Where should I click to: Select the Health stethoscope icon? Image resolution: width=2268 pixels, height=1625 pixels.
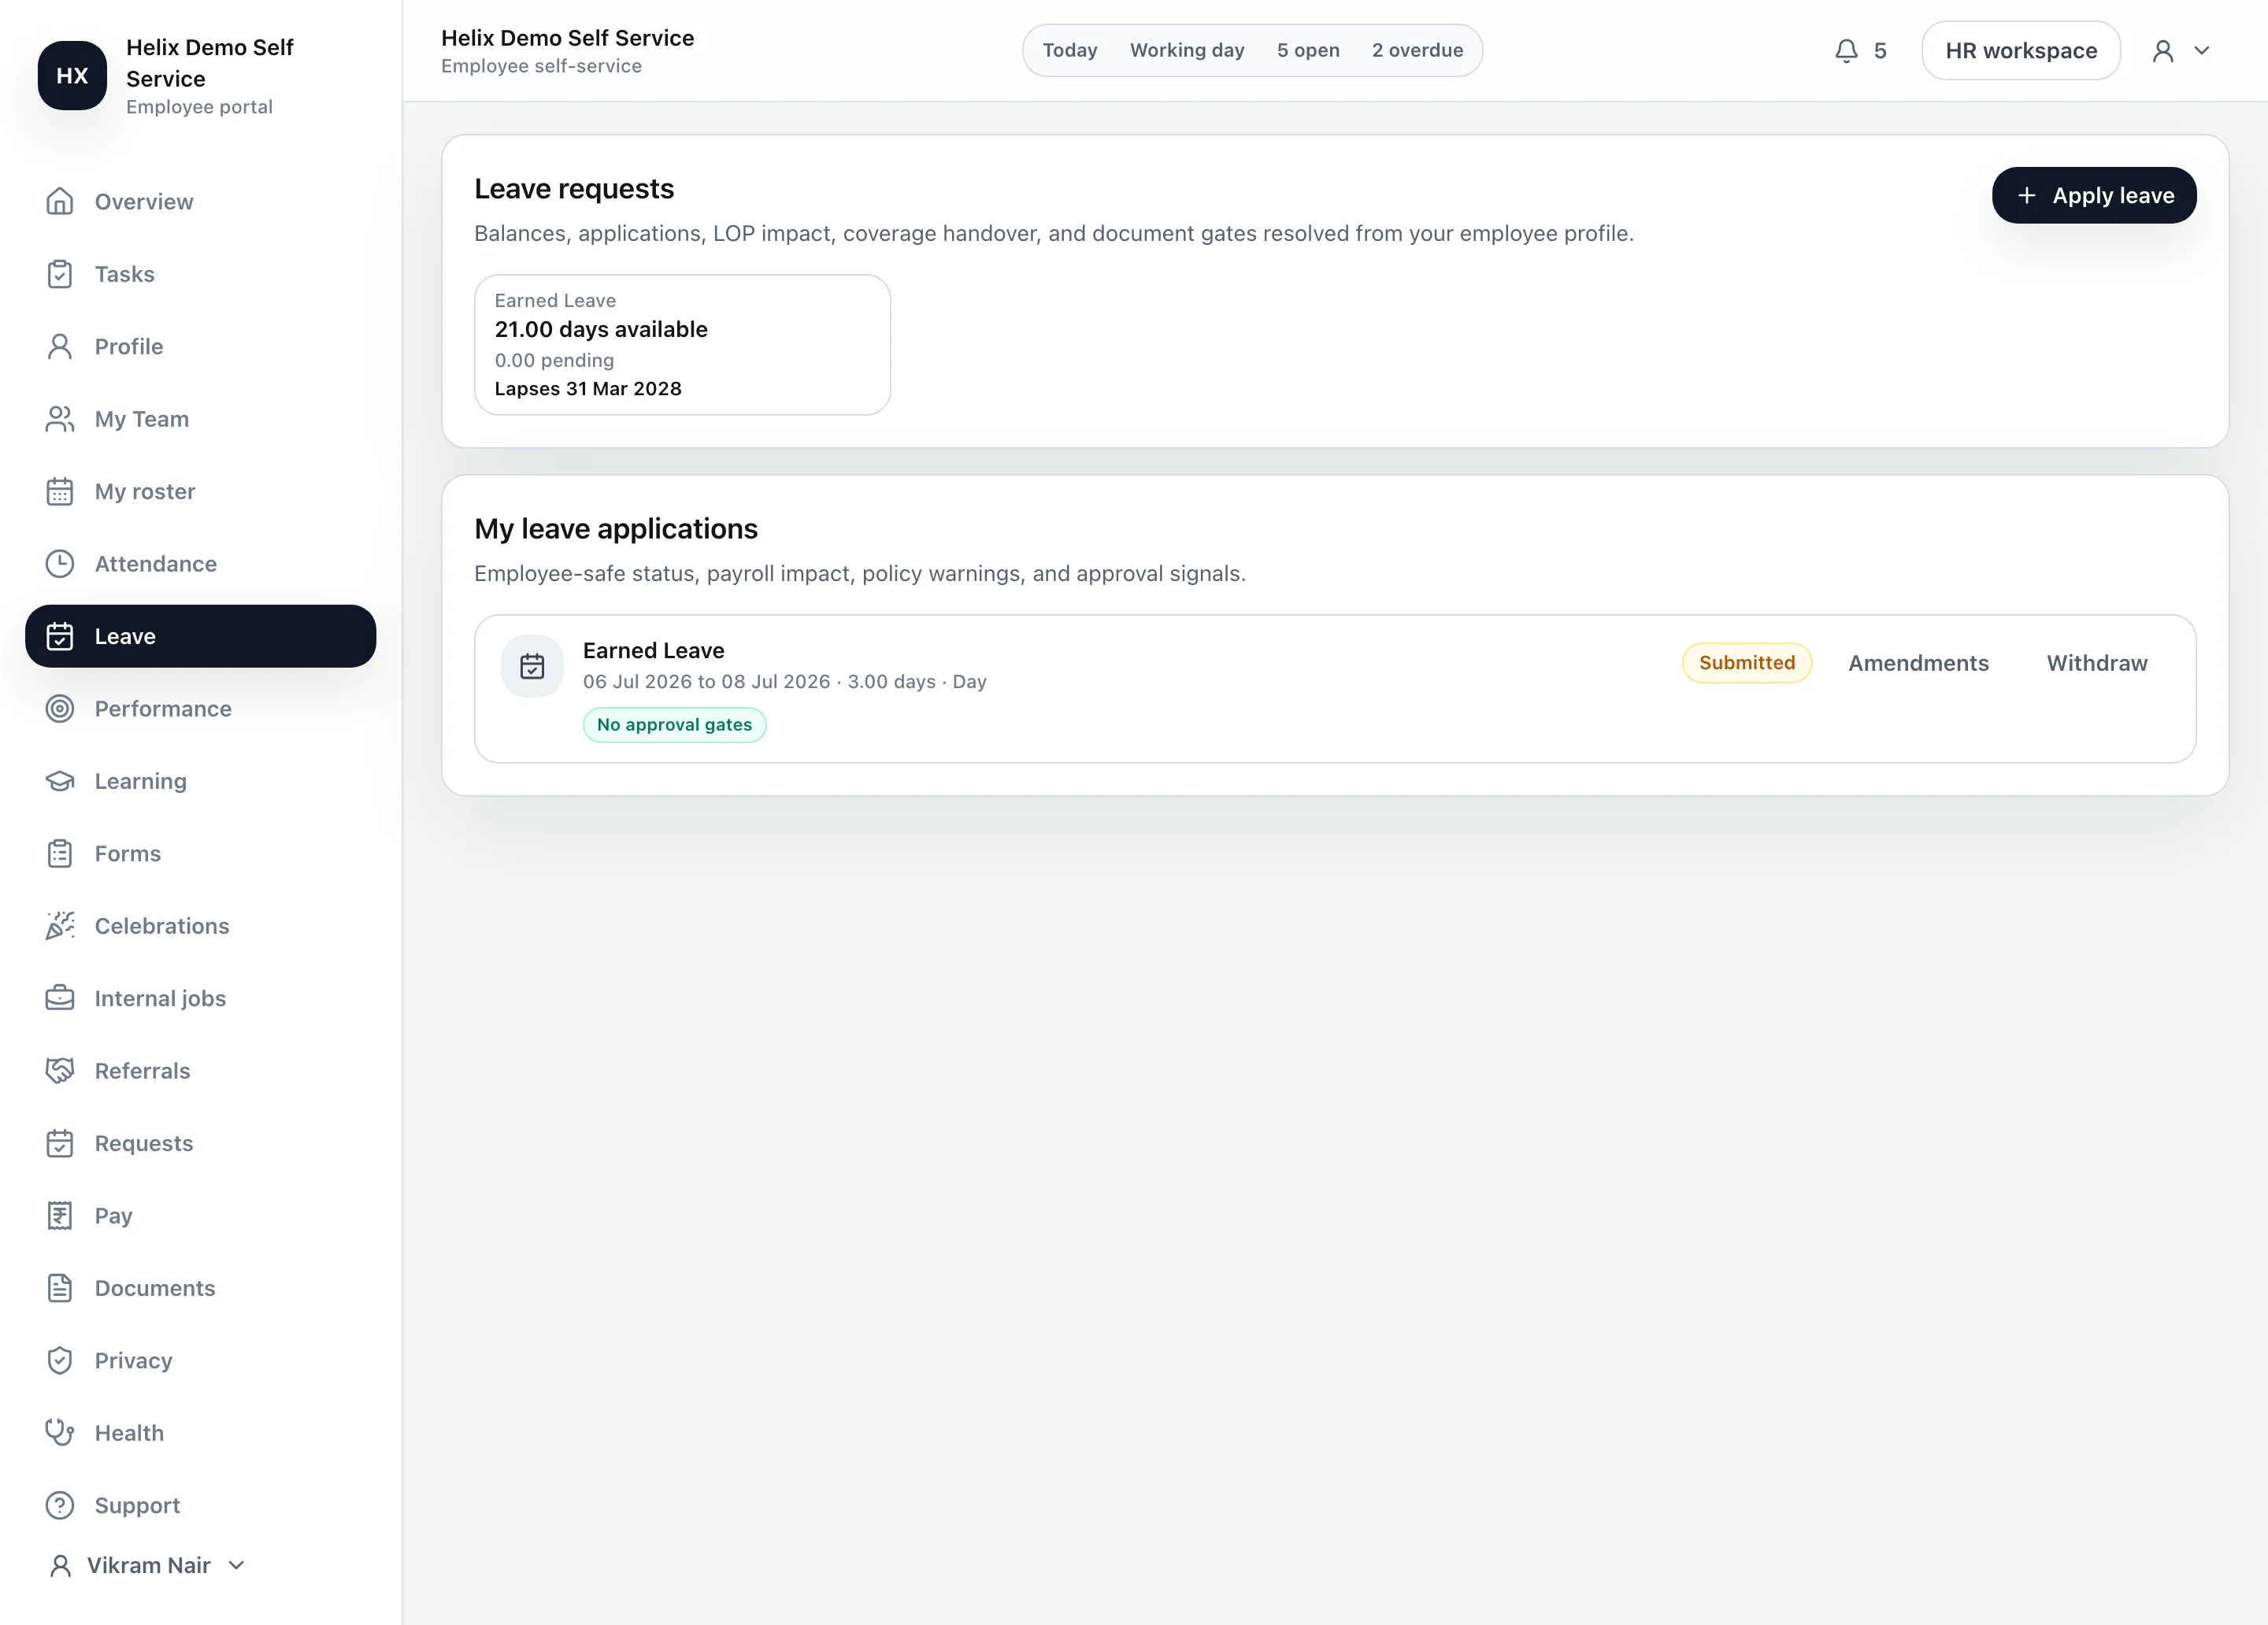(x=60, y=1433)
